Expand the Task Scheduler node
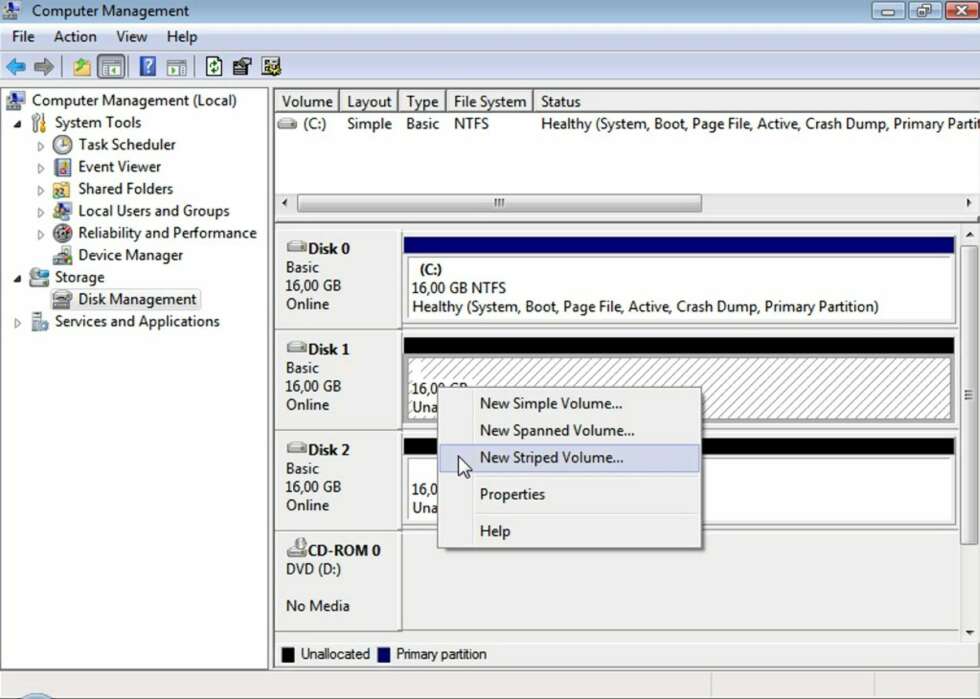 [41, 146]
